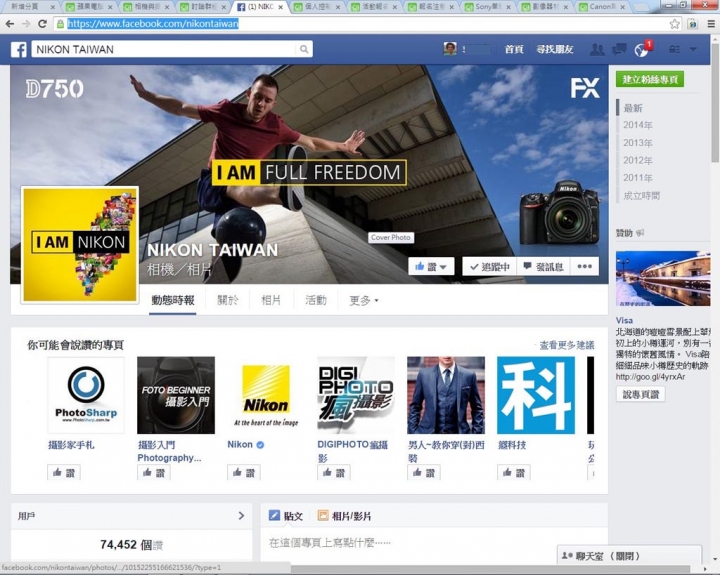The width and height of the screenshot is (720, 575).
Task: Open the 聊天室 chat bar
Action: pos(629,556)
